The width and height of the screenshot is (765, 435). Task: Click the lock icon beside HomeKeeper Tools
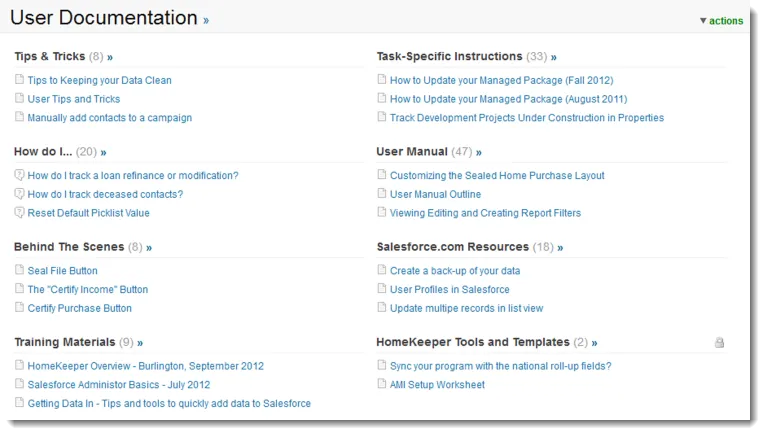pyautogui.click(x=719, y=342)
